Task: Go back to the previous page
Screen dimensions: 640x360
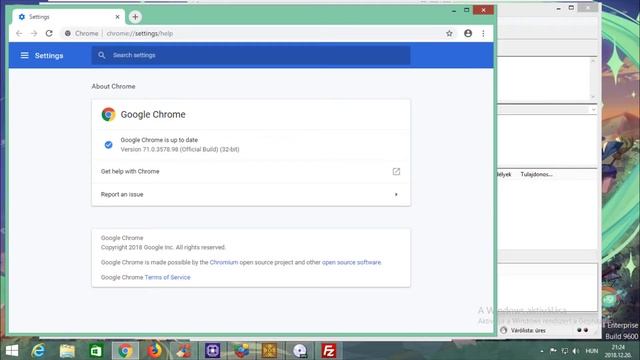Action: pyautogui.click(x=19, y=33)
